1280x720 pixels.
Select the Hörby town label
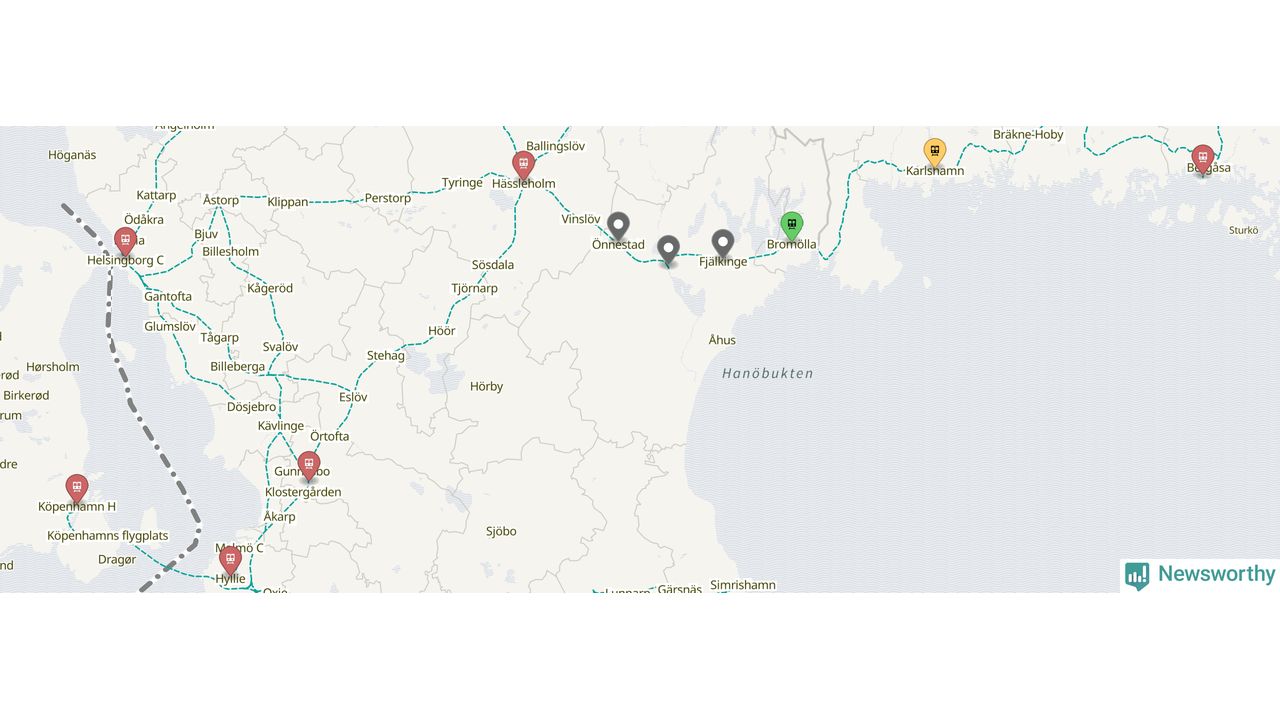pos(487,386)
